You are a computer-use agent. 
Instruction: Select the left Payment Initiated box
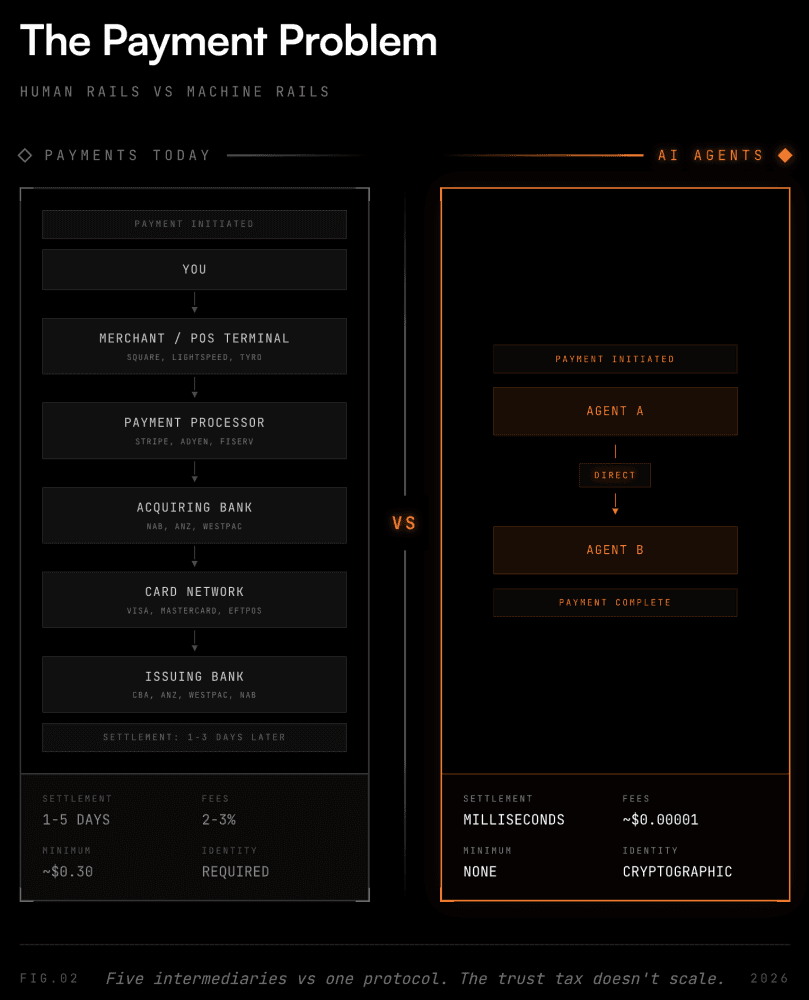[194, 224]
